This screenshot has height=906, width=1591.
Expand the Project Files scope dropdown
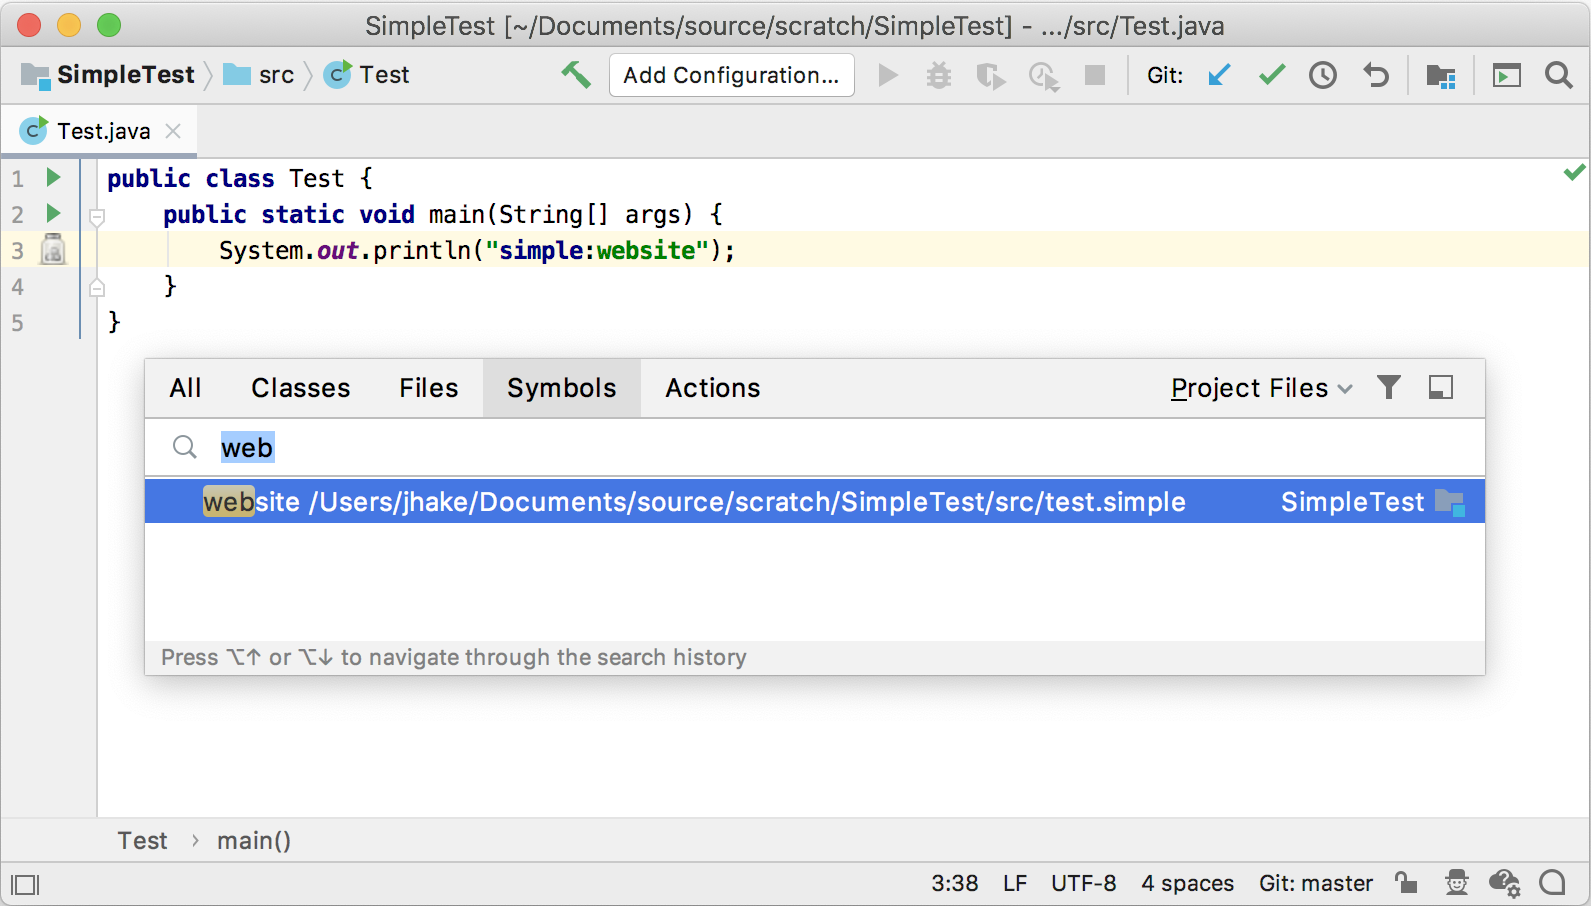[x=1261, y=388]
